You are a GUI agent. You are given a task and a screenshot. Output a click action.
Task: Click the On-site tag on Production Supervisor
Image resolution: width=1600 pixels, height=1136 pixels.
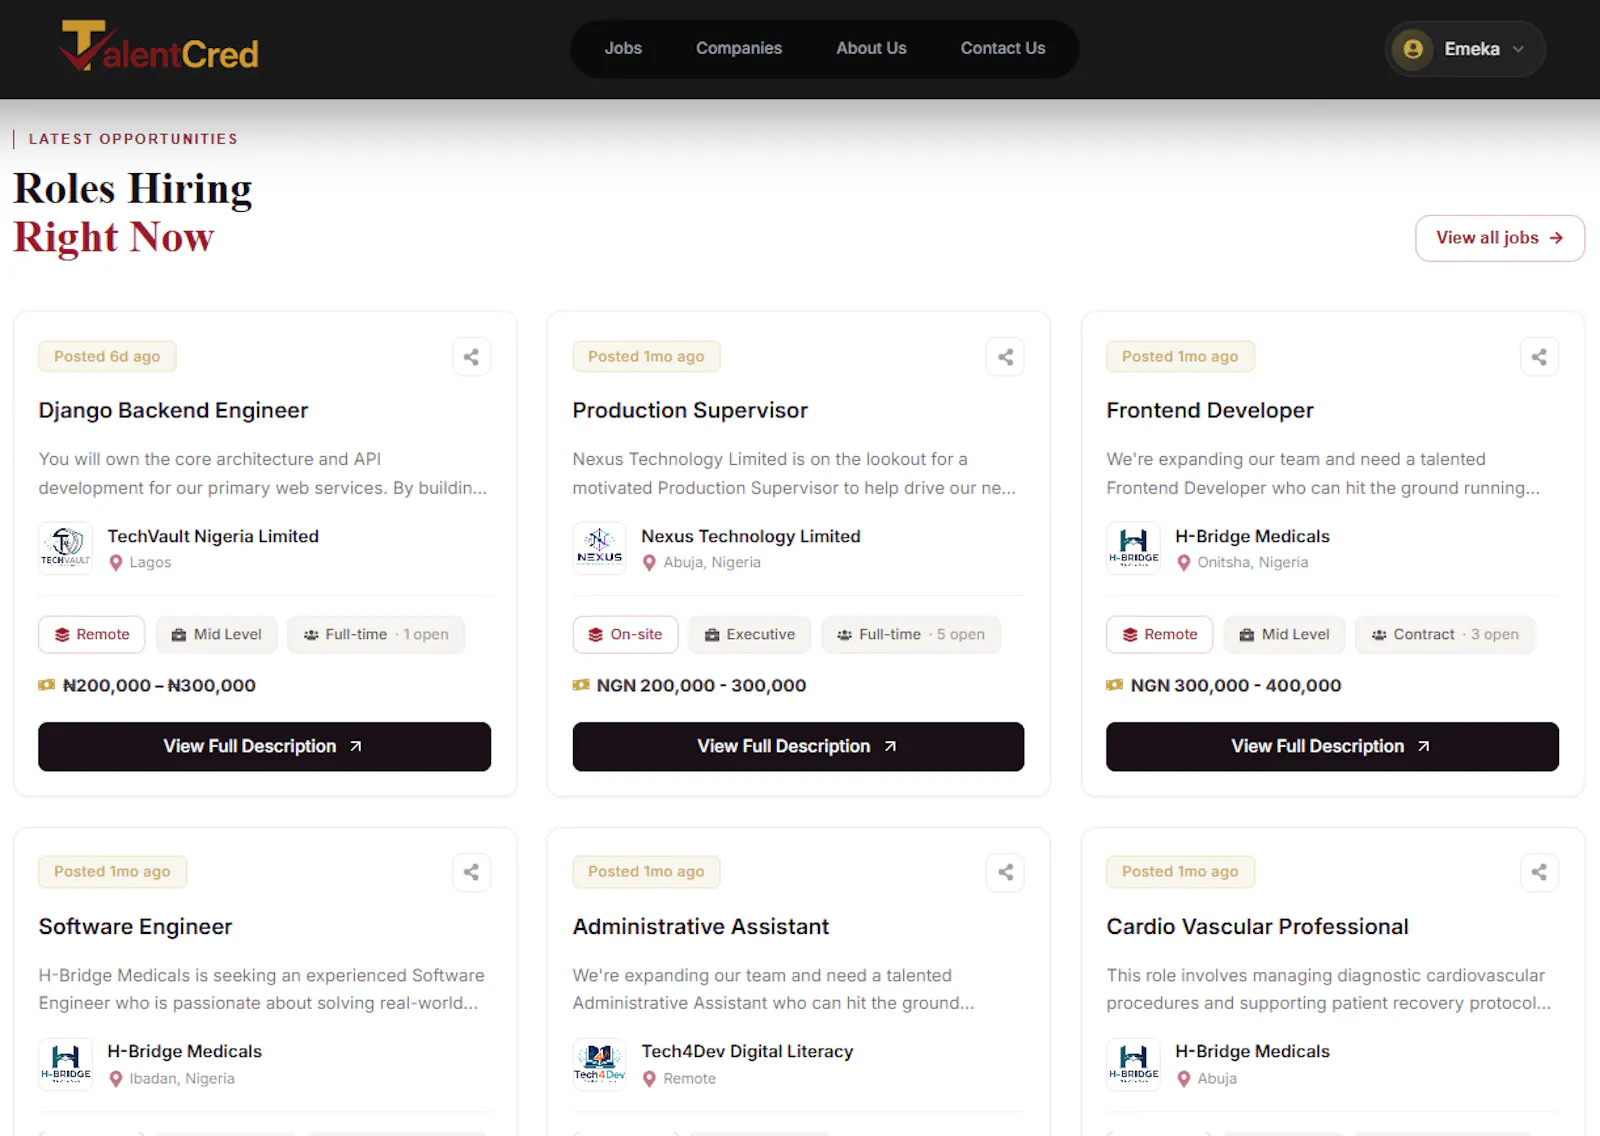[x=626, y=635]
